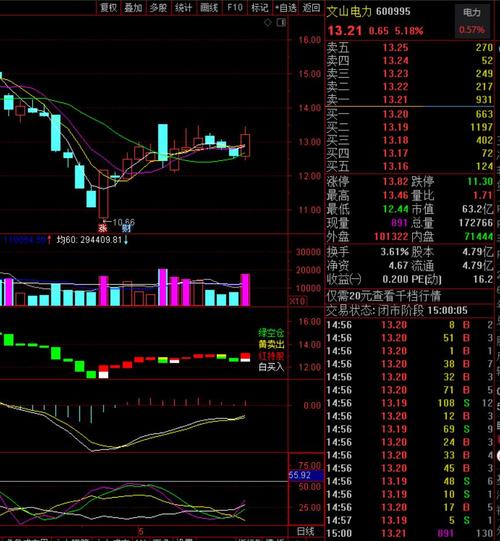Screen dimensions: 500x541
Task: Click the 总量 172766 value
Action: point(476,223)
